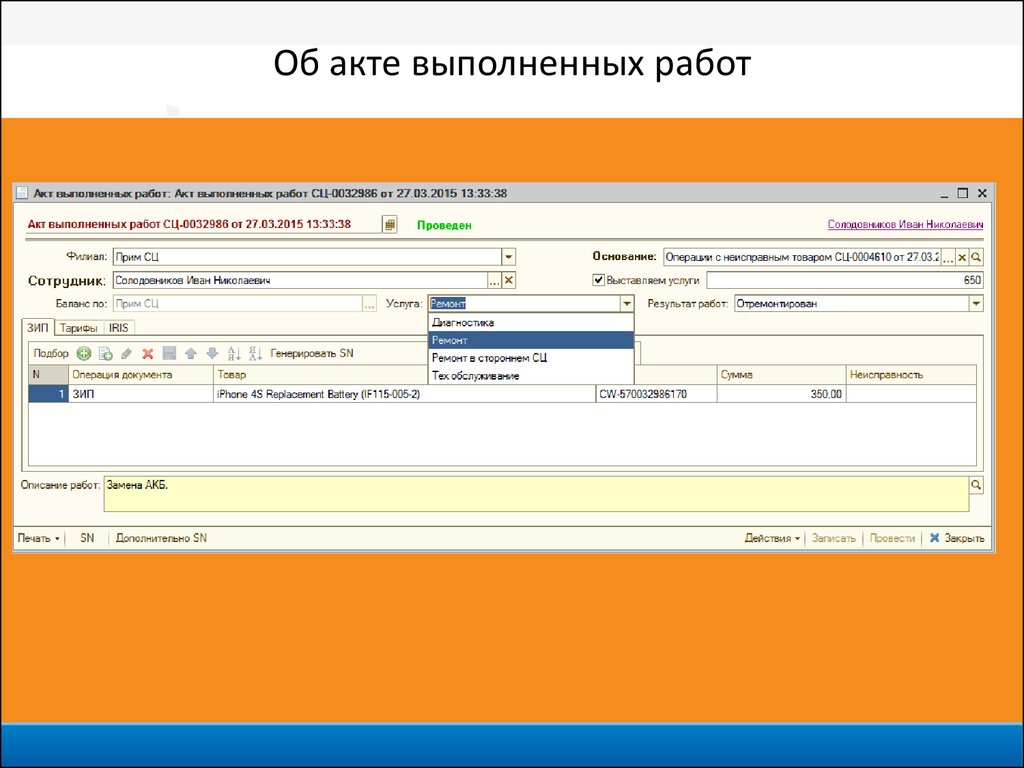Click the N column header
Screen dimensions: 1024x768
(x=48, y=375)
